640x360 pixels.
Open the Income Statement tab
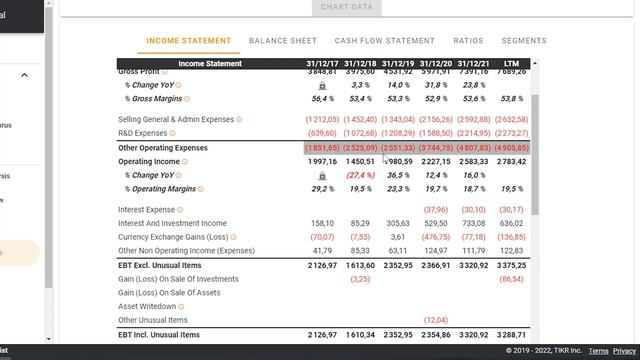pyautogui.click(x=189, y=41)
